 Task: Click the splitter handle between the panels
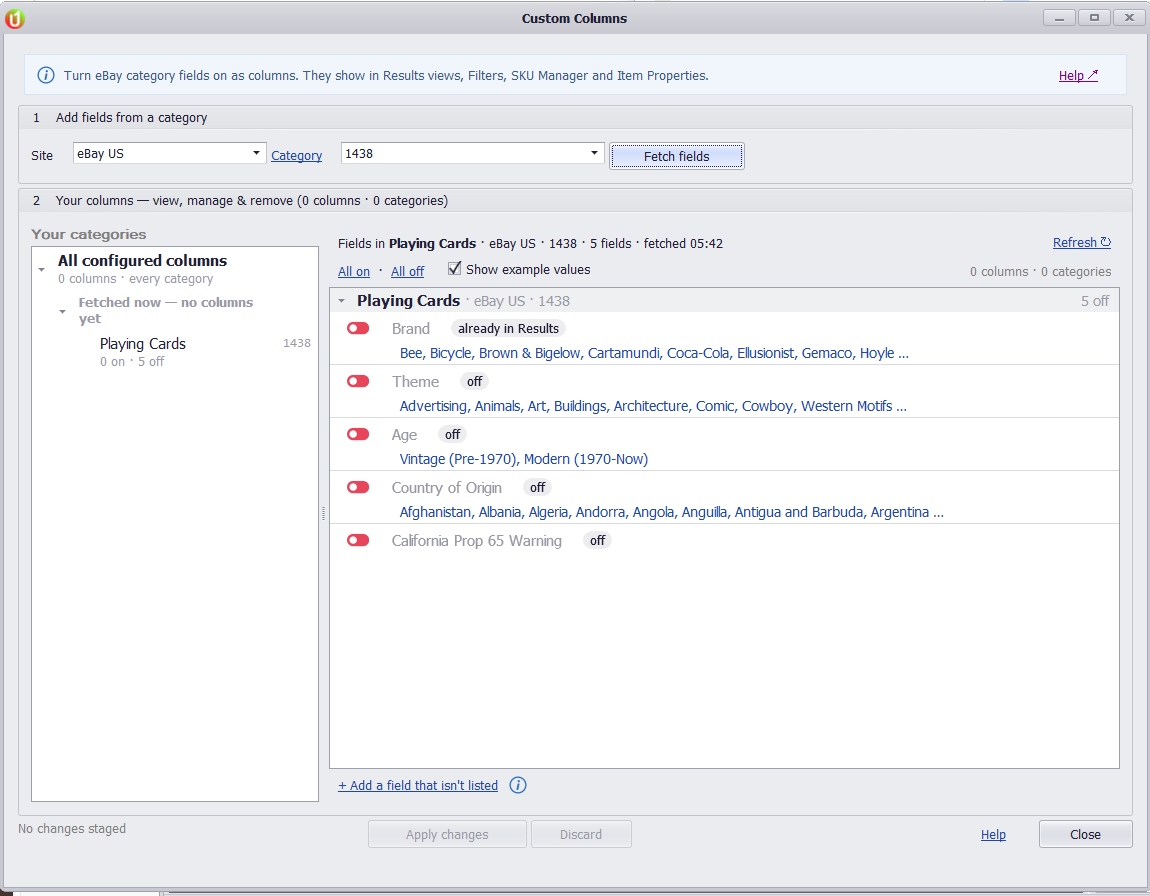point(323,513)
